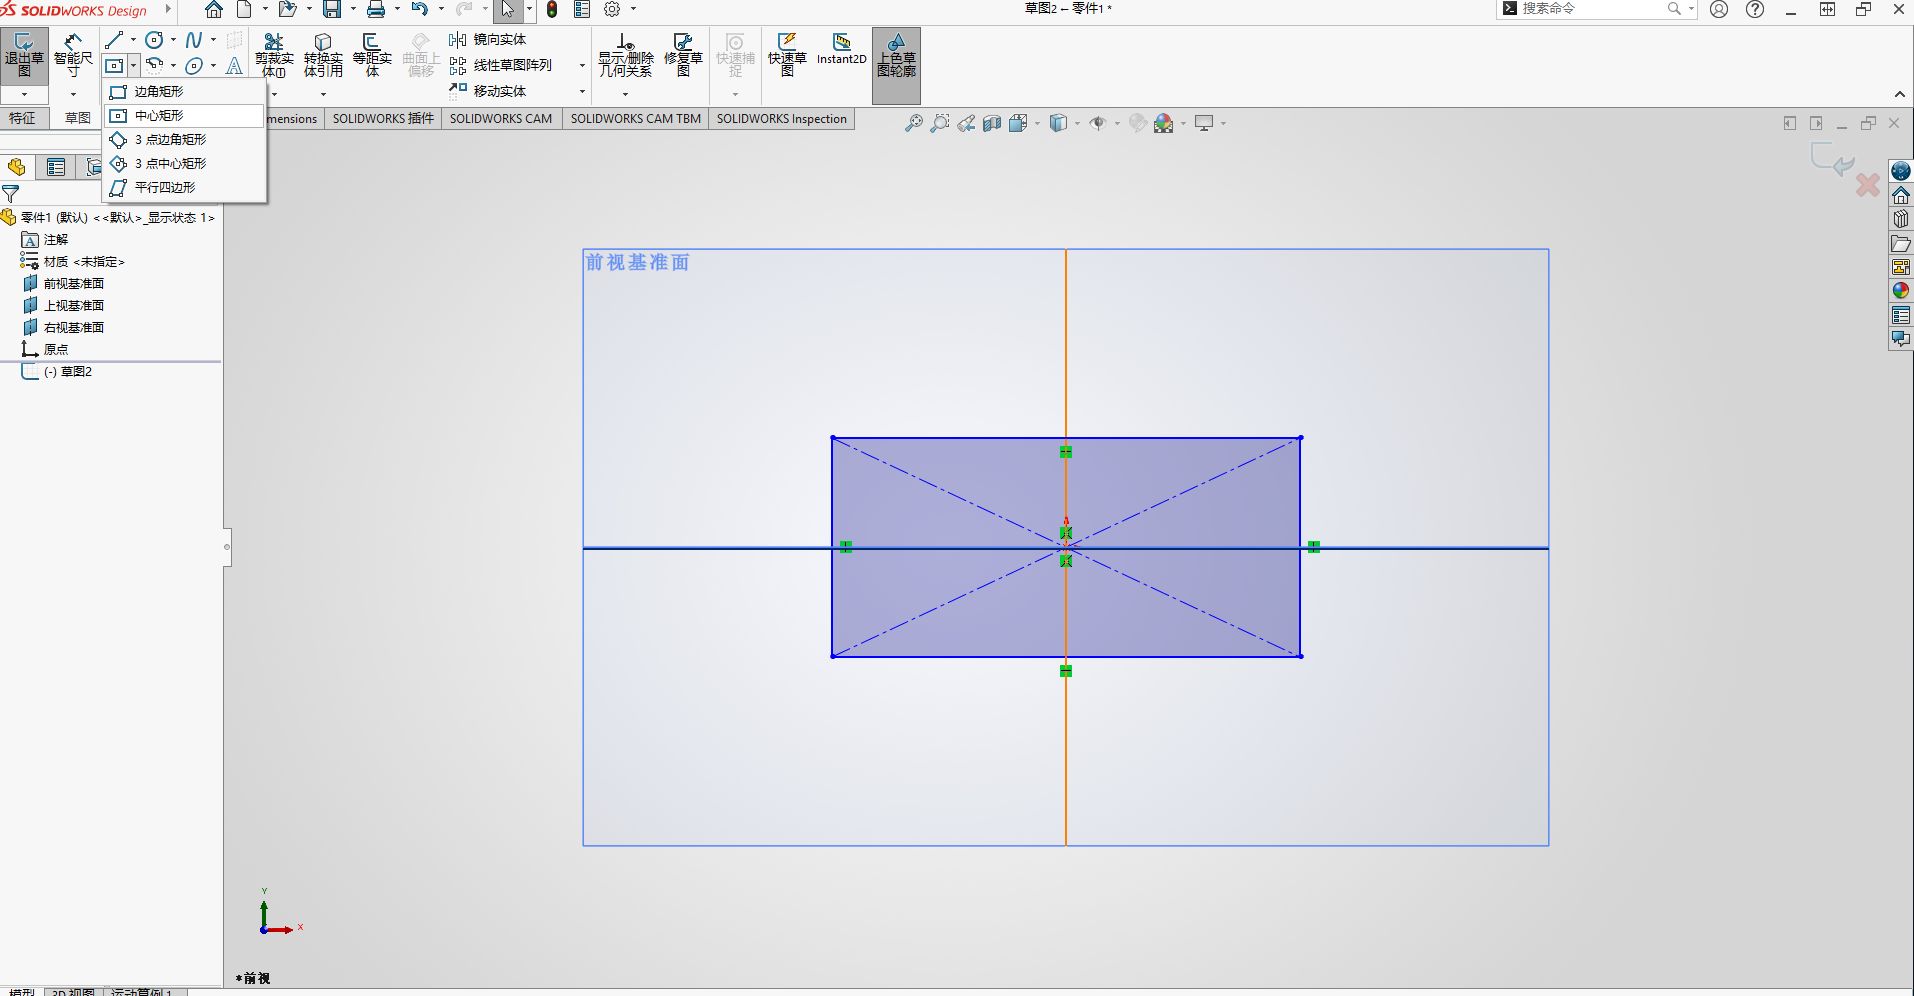Select the Circle sketch tool
This screenshot has width=1914, height=996.
coord(154,40)
